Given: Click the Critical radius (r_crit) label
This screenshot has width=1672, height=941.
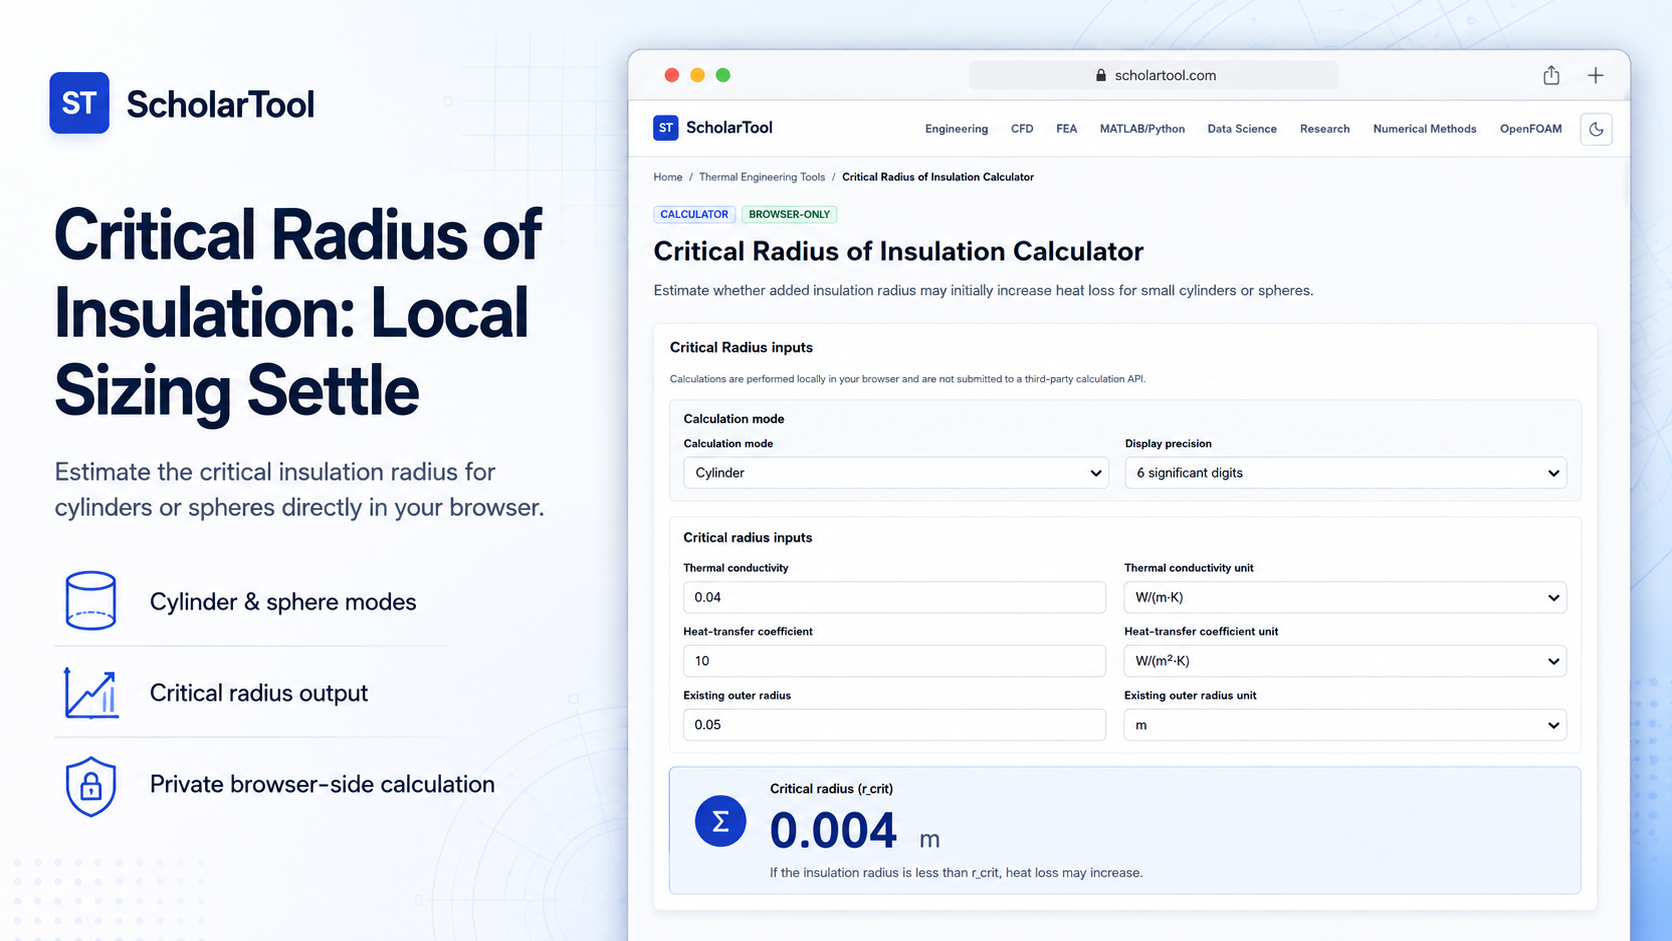Looking at the screenshot, I should pos(831,789).
